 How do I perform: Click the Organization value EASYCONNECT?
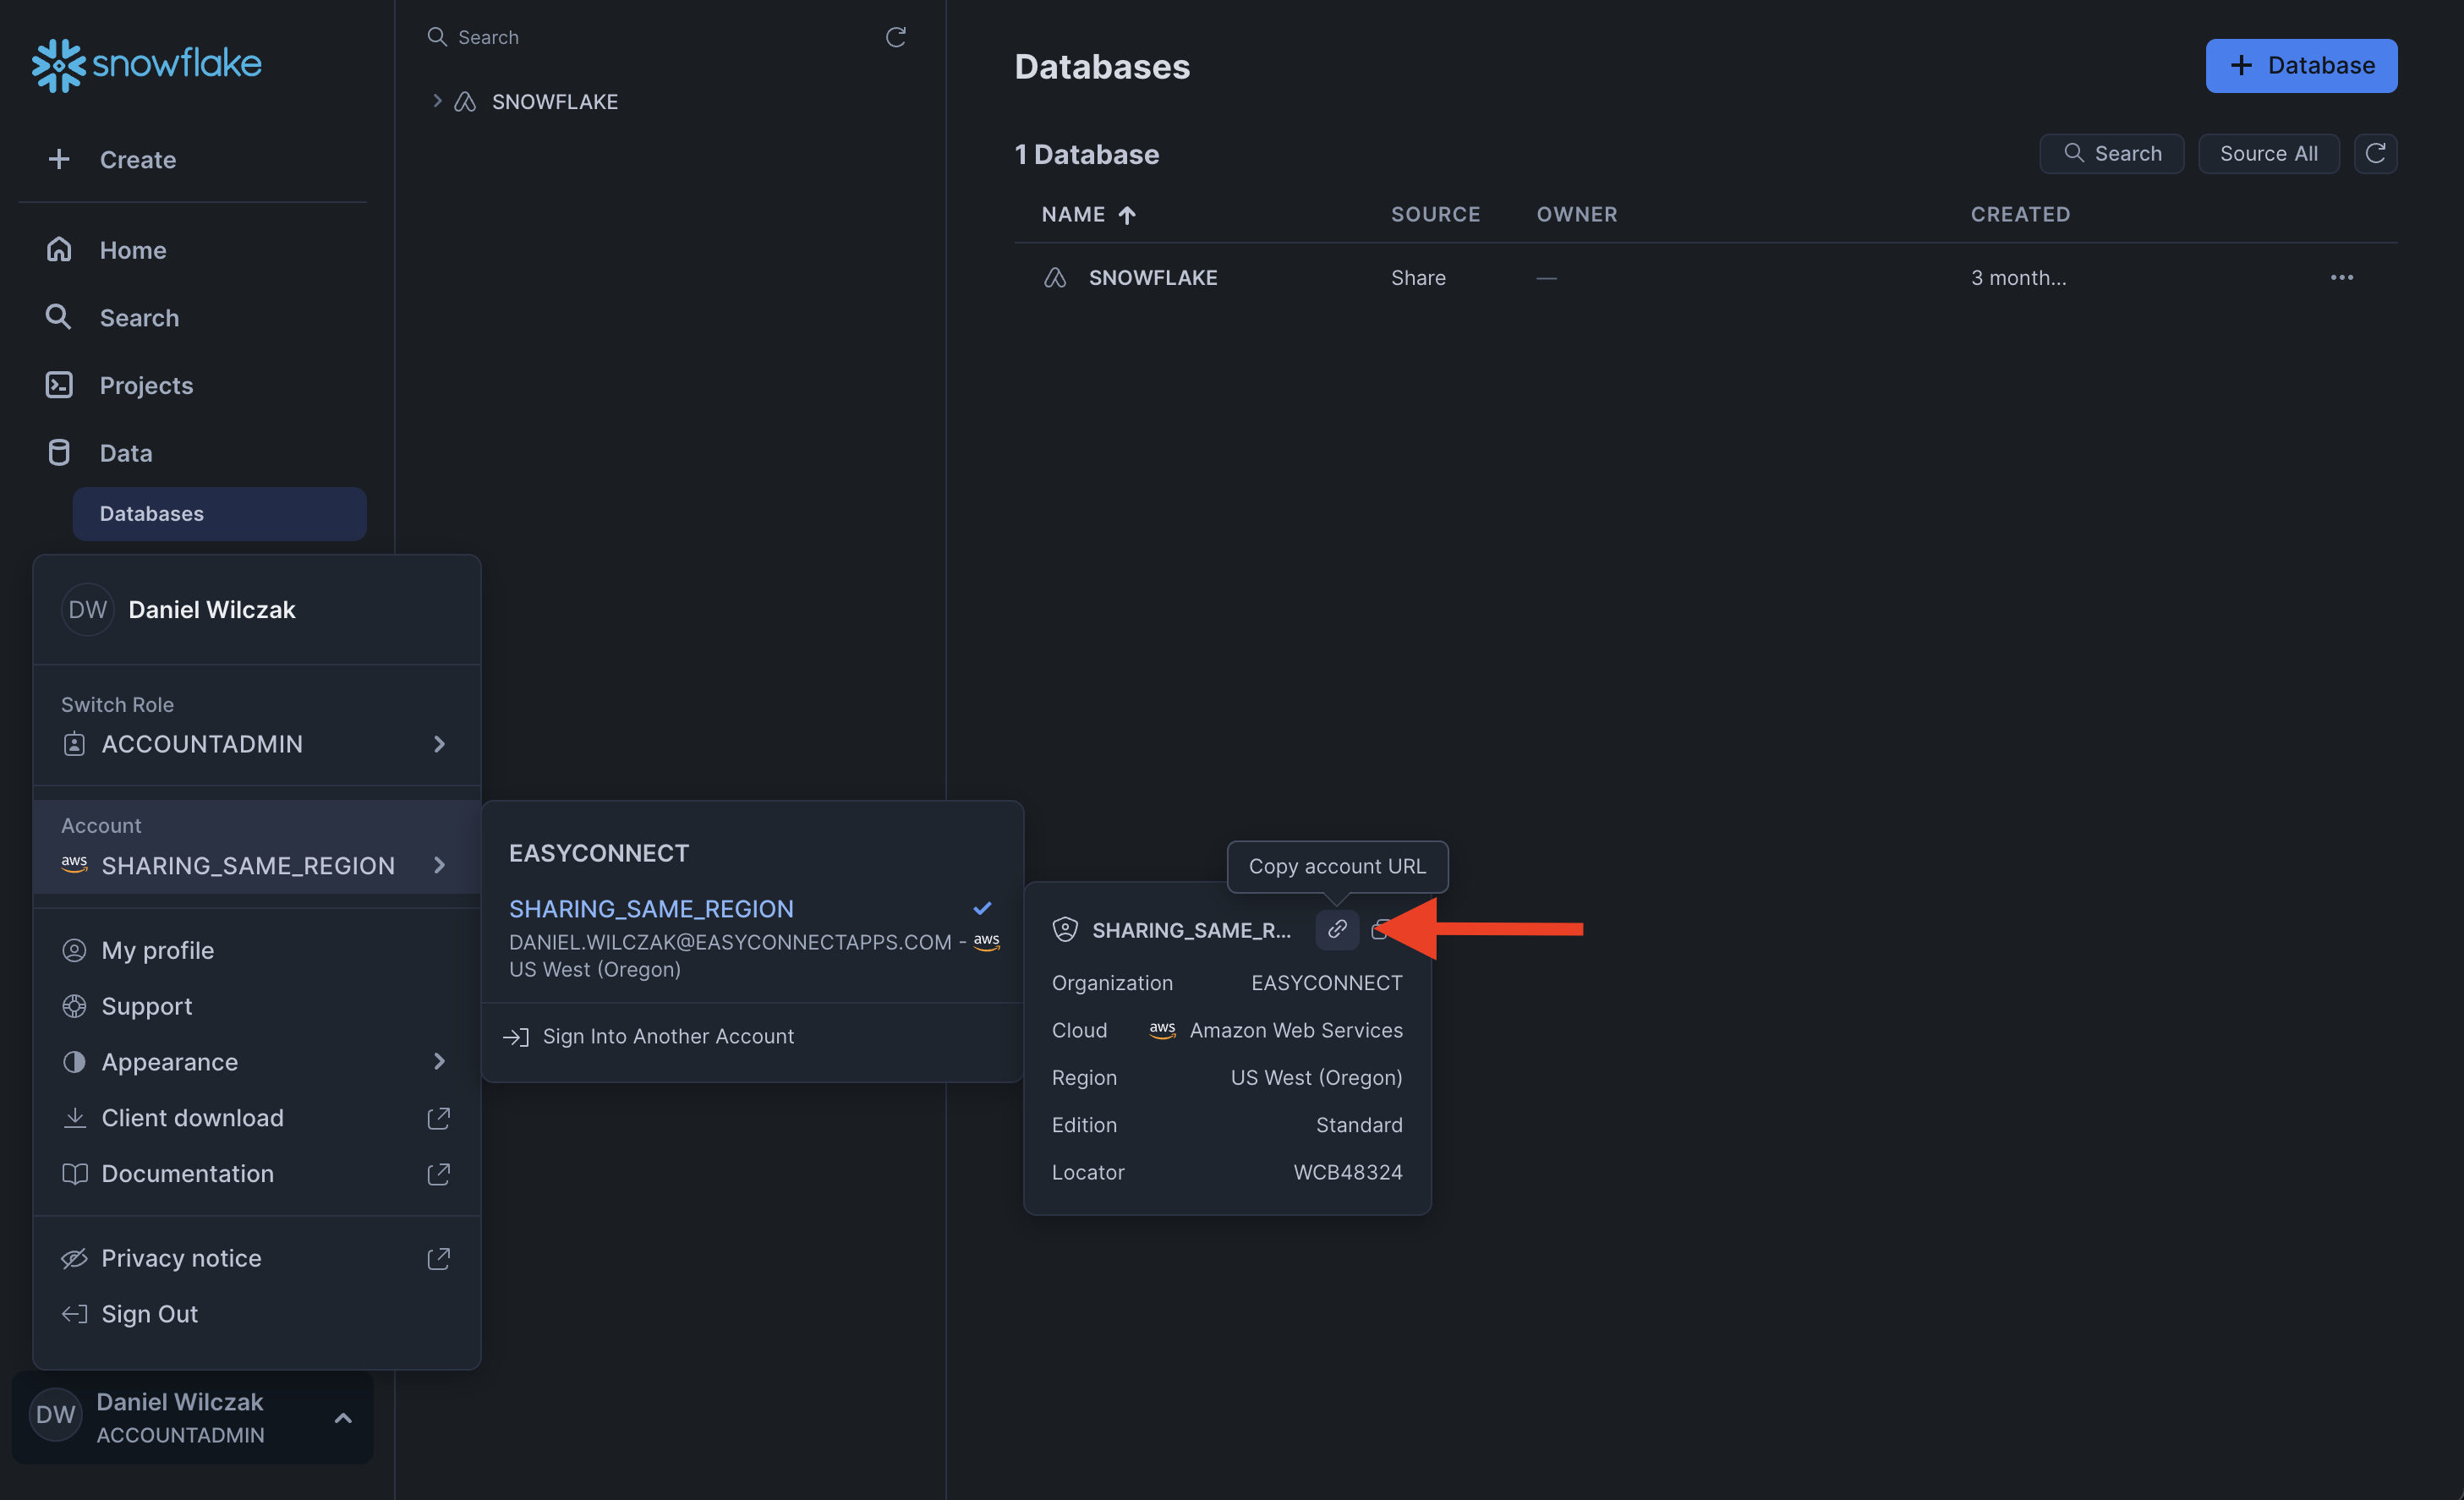[x=1326, y=983]
